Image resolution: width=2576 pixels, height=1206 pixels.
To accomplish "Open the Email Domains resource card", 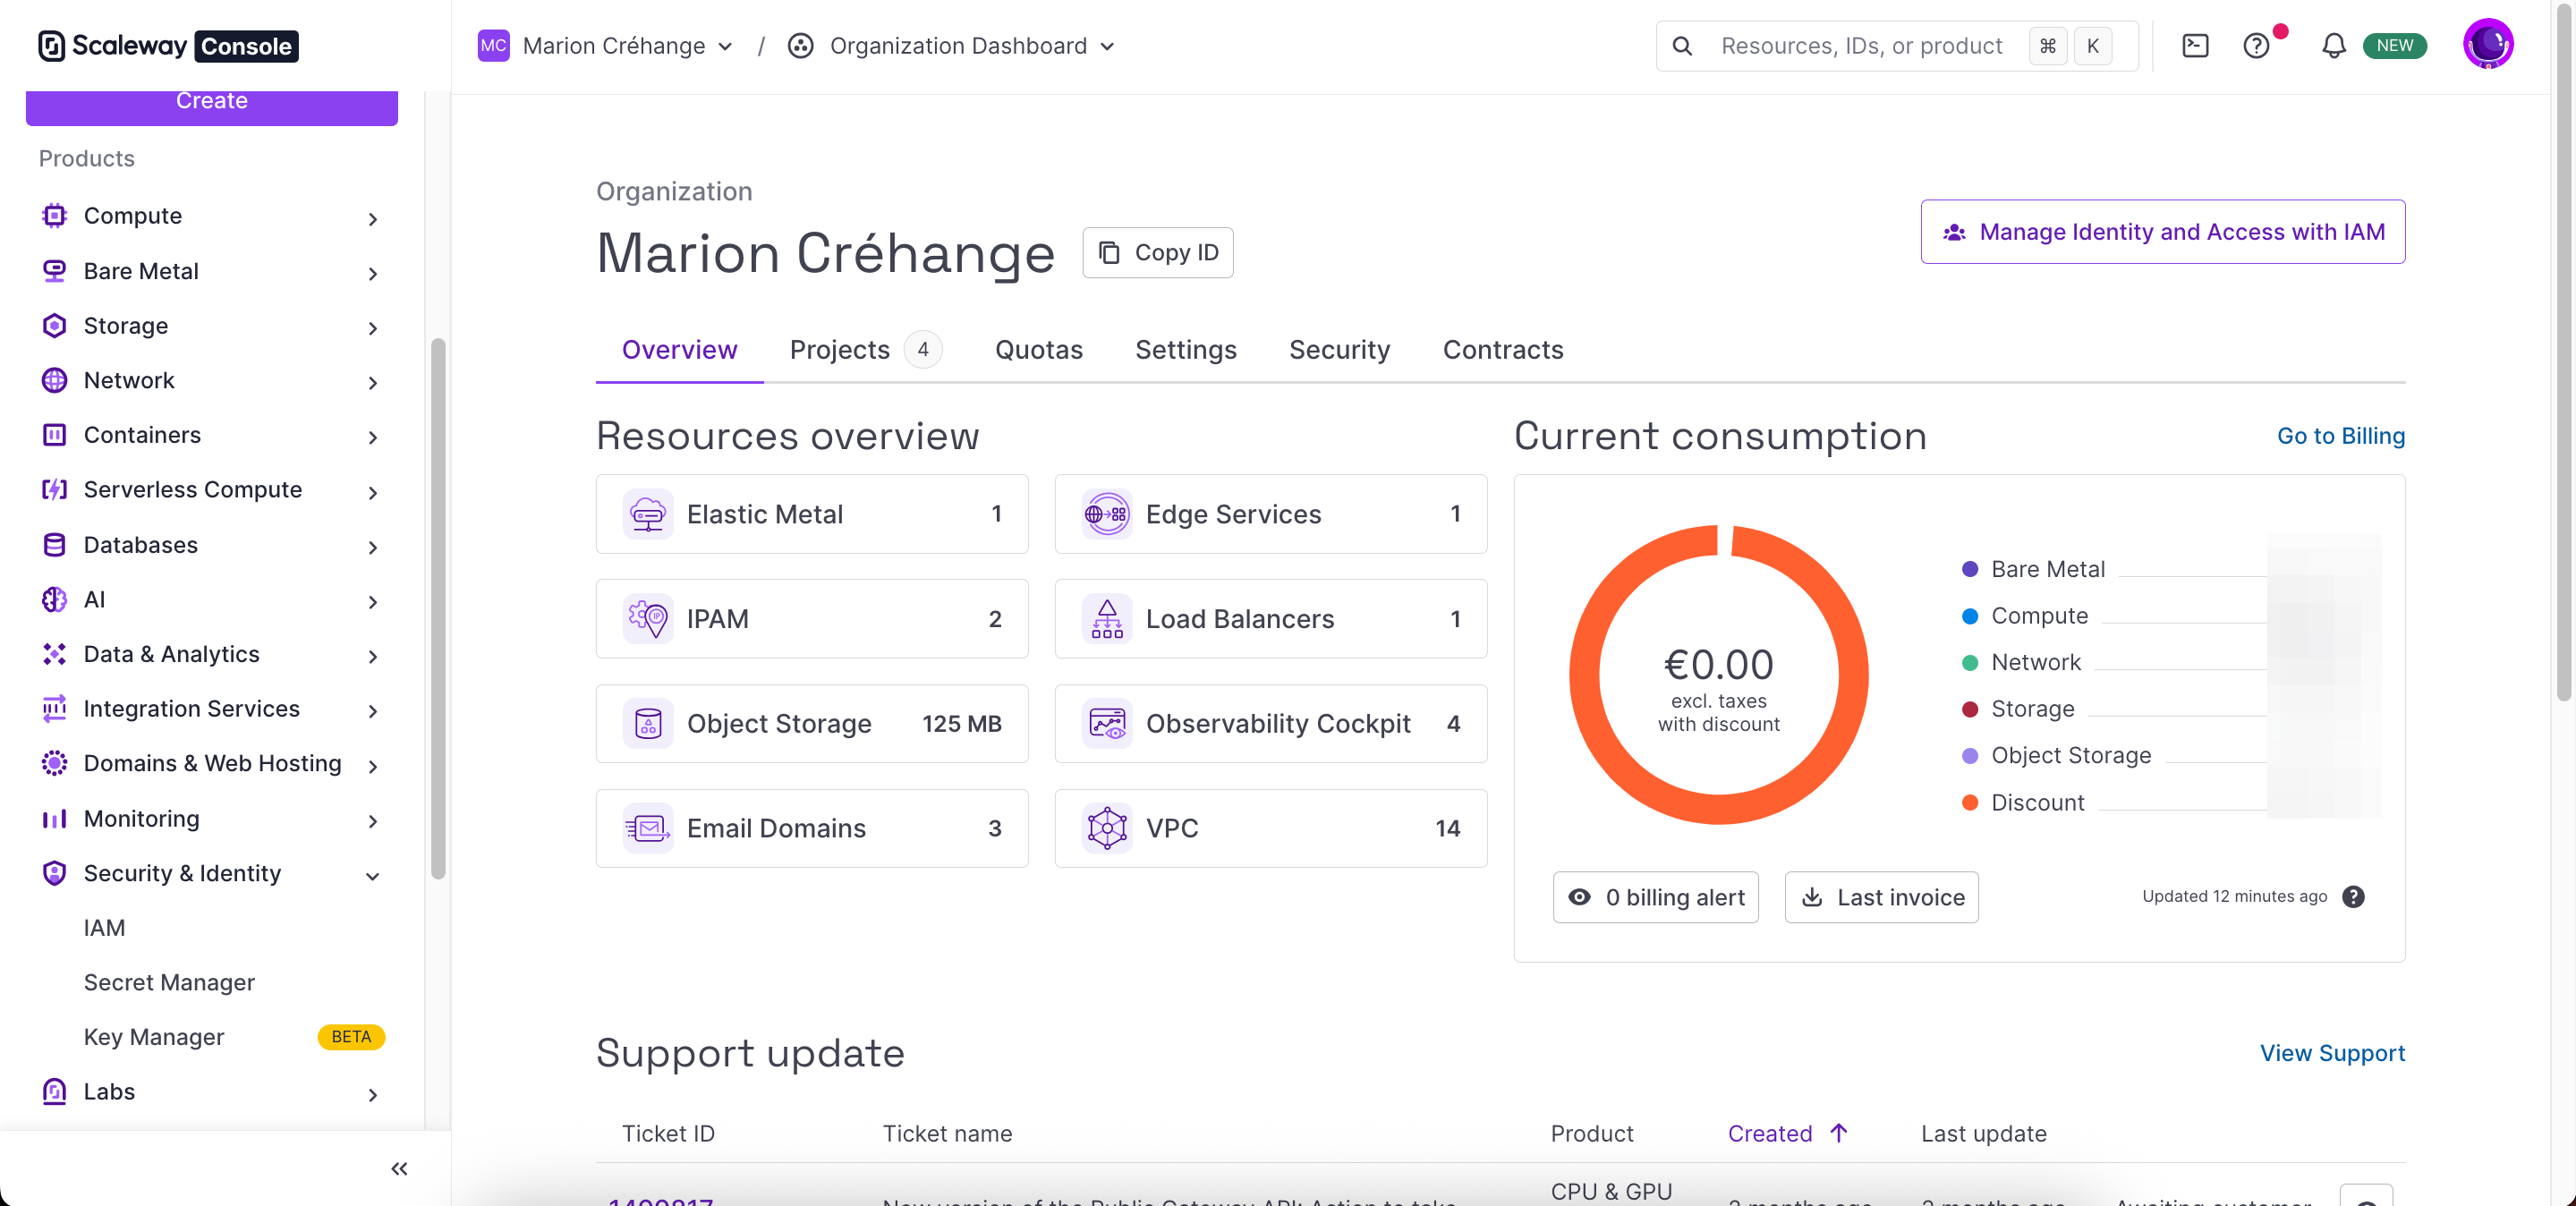I will tap(811, 828).
